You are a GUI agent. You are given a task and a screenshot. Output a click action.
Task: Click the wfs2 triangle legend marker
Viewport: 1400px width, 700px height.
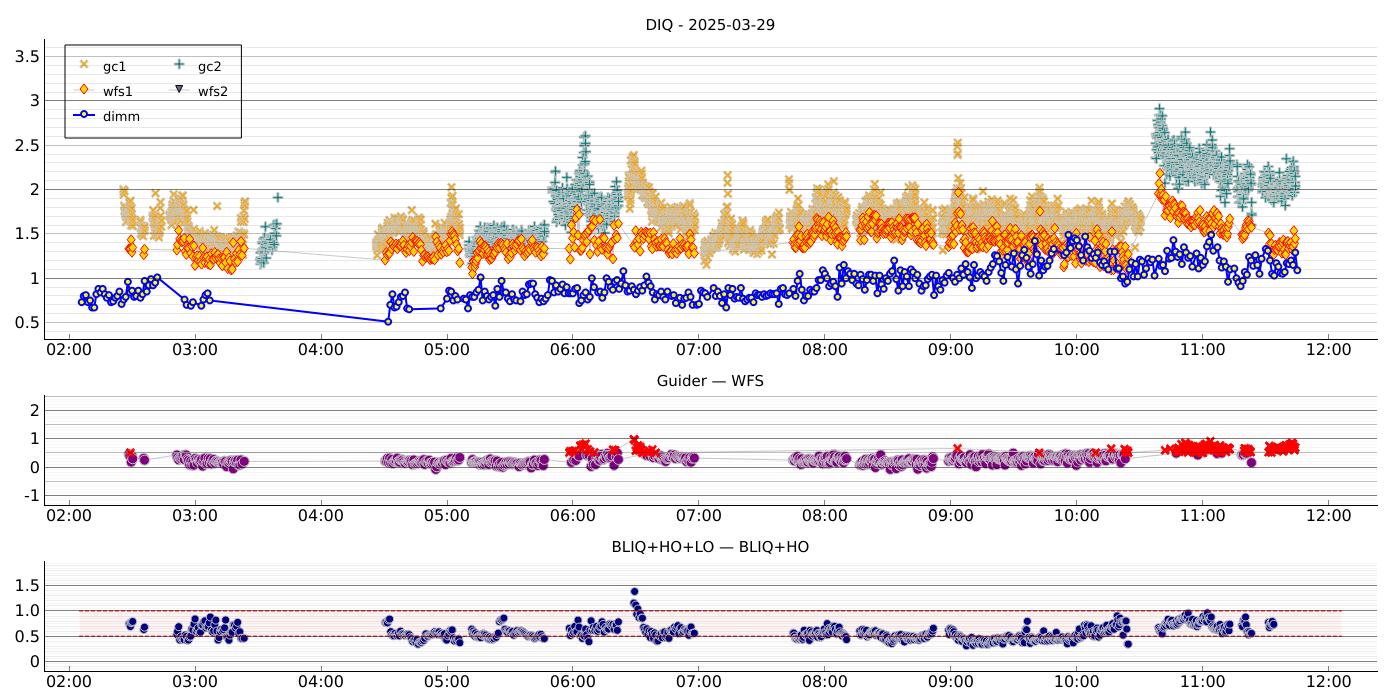[179, 89]
